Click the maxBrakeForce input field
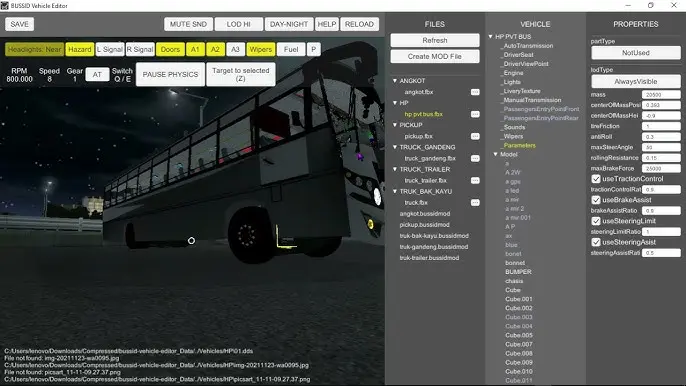 pos(661,168)
